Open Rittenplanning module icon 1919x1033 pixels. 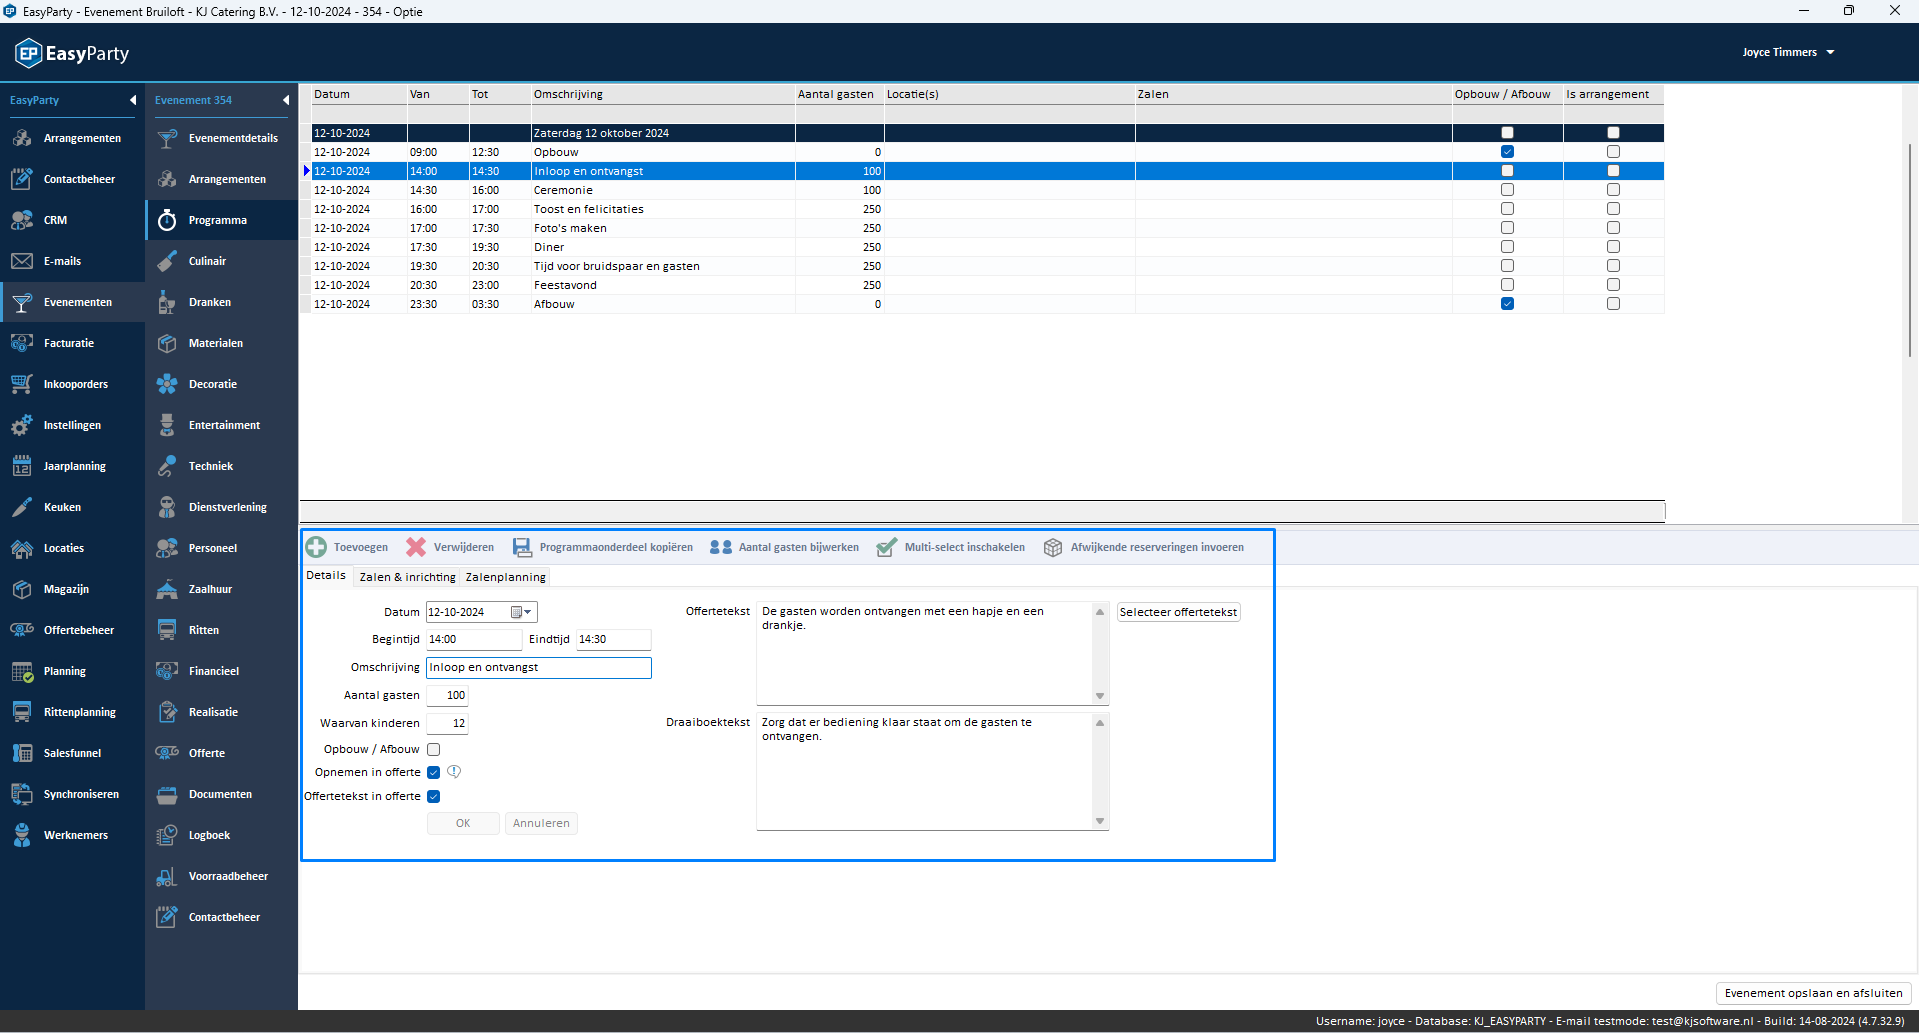[x=22, y=712]
